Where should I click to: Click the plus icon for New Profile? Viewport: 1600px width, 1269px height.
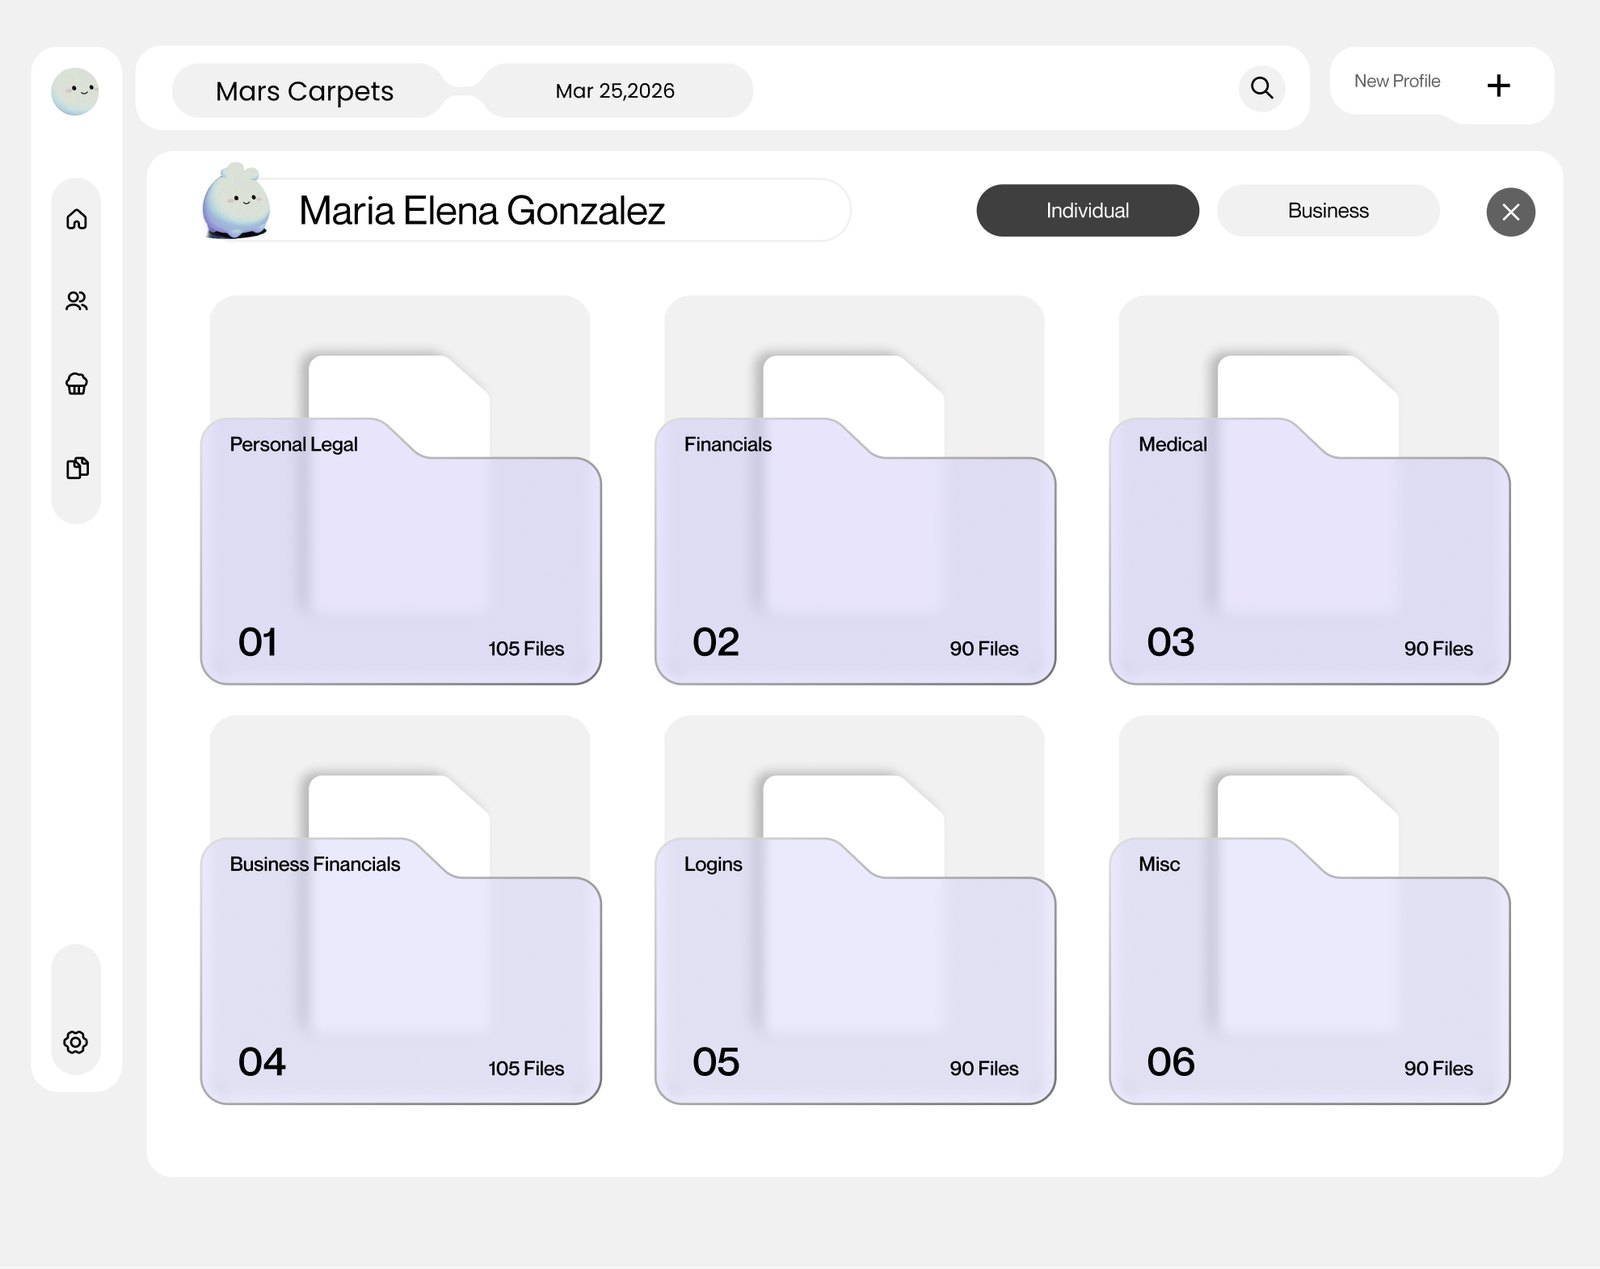pos(1498,86)
